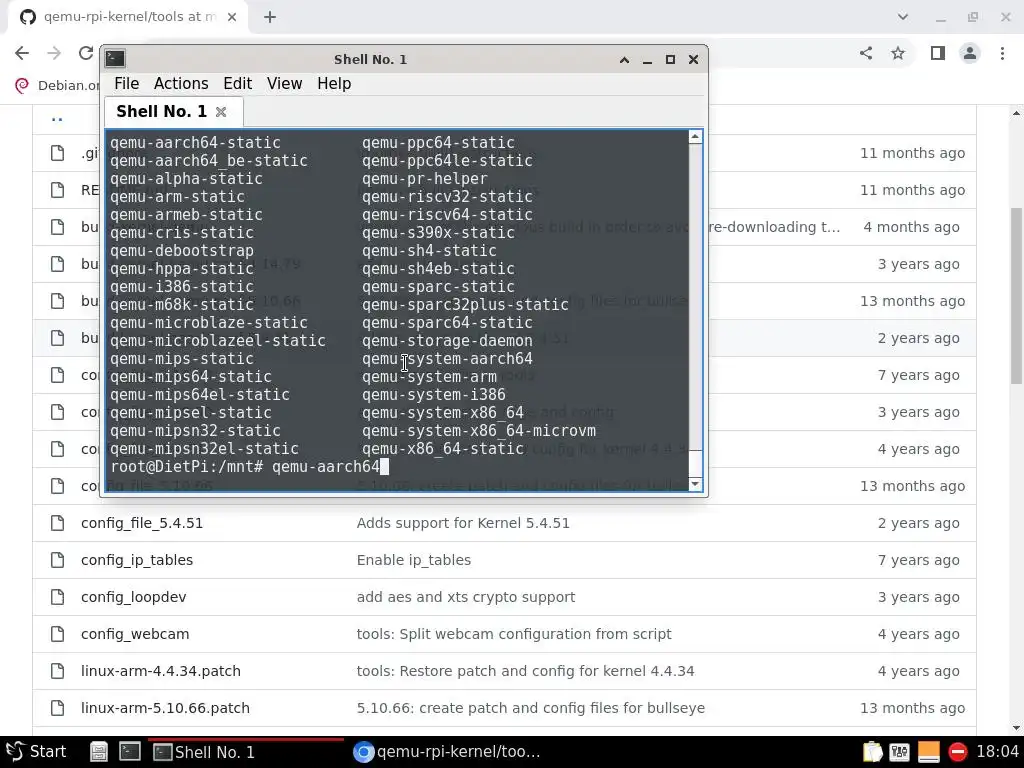Close the Shell No. 1 terminal tab
Screen dimensions: 1024x768
click(221, 112)
